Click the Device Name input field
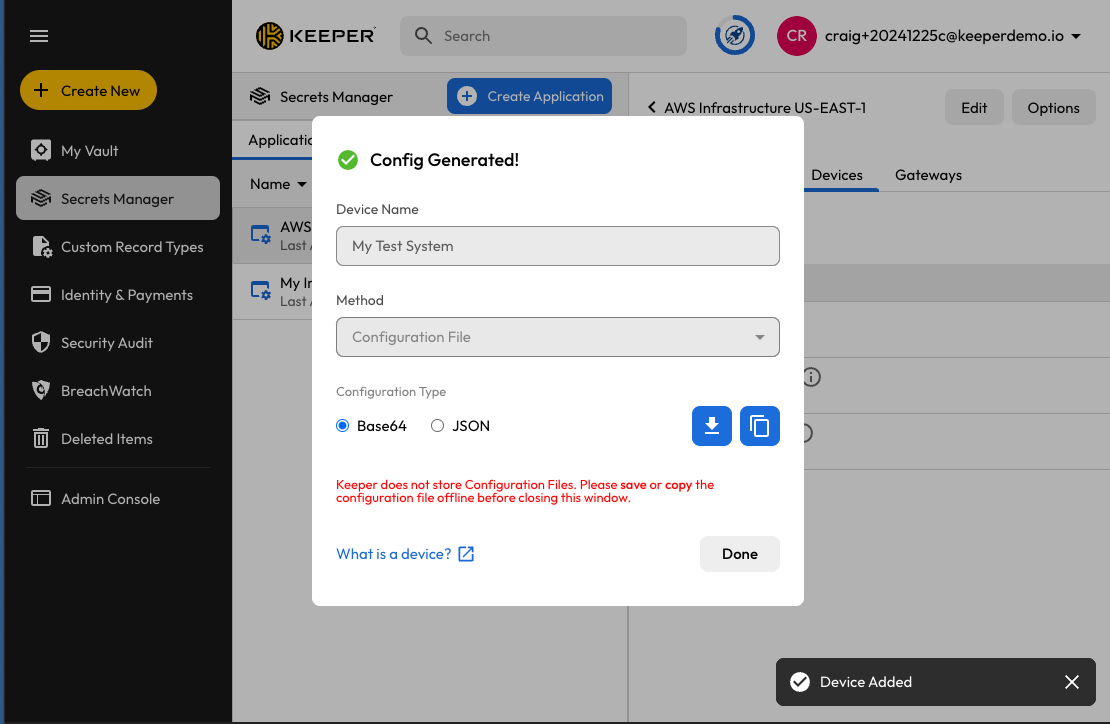Viewport: 1110px width, 724px height. pos(558,246)
